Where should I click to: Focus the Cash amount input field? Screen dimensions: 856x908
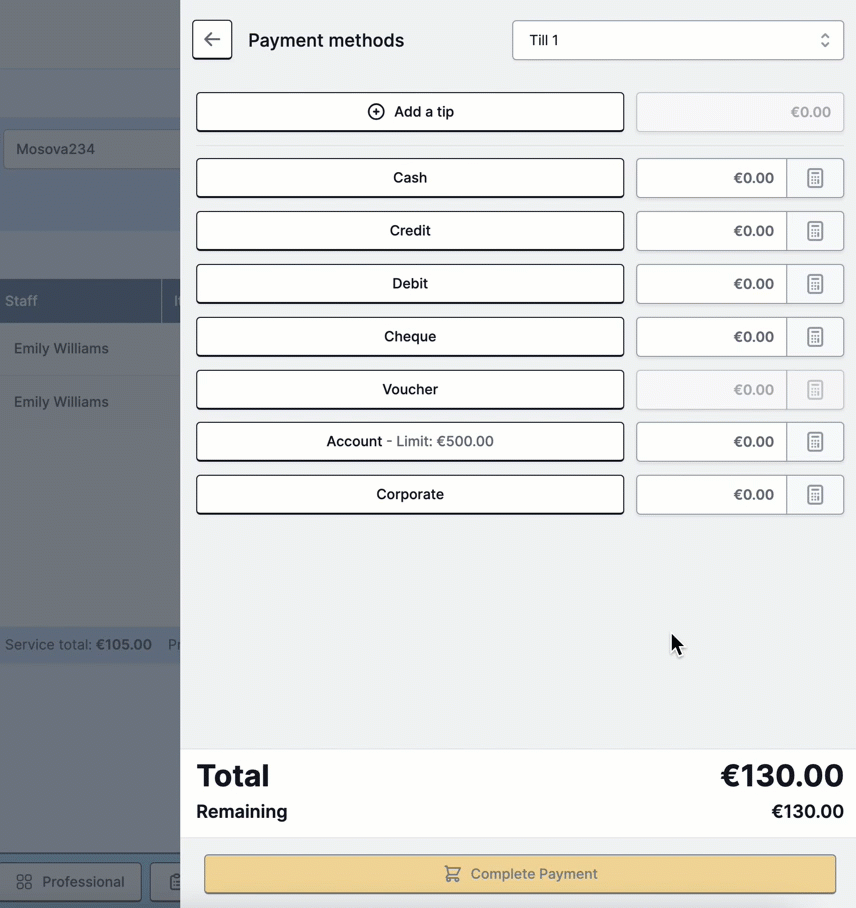[x=712, y=178]
